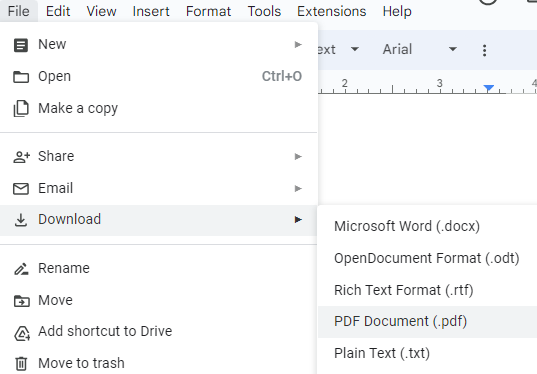
Task: Open the Tools menu
Action: click(x=264, y=11)
